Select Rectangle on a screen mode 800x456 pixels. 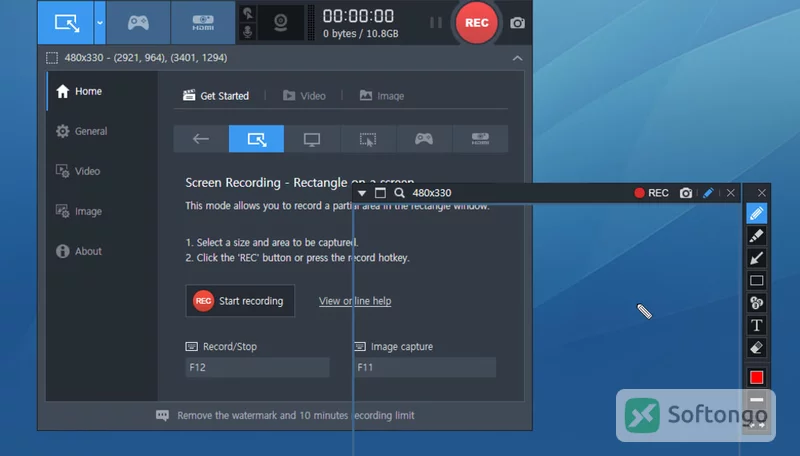[x=257, y=139]
